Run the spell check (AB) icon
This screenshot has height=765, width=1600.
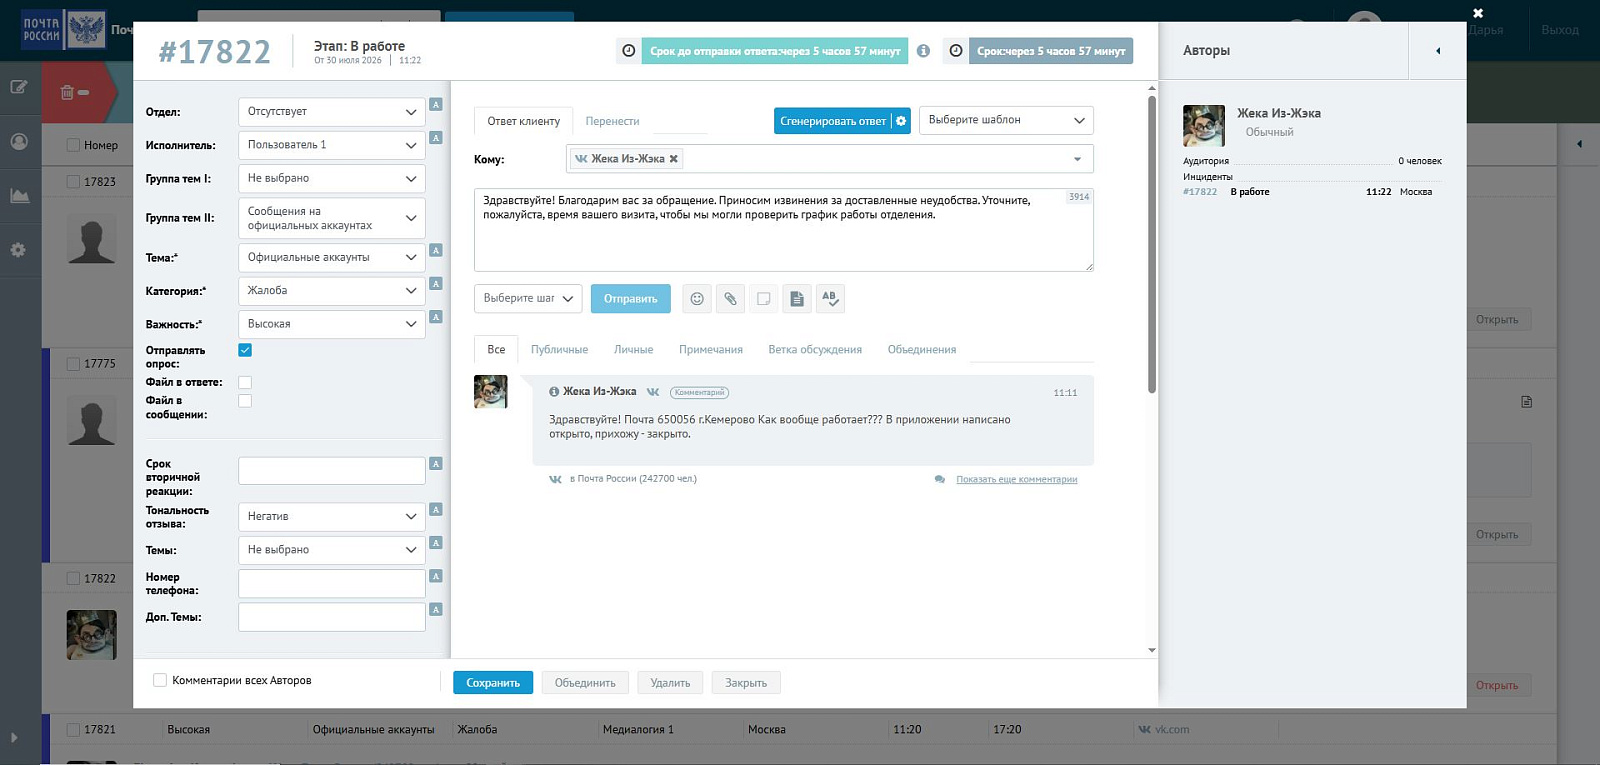[830, 298]
